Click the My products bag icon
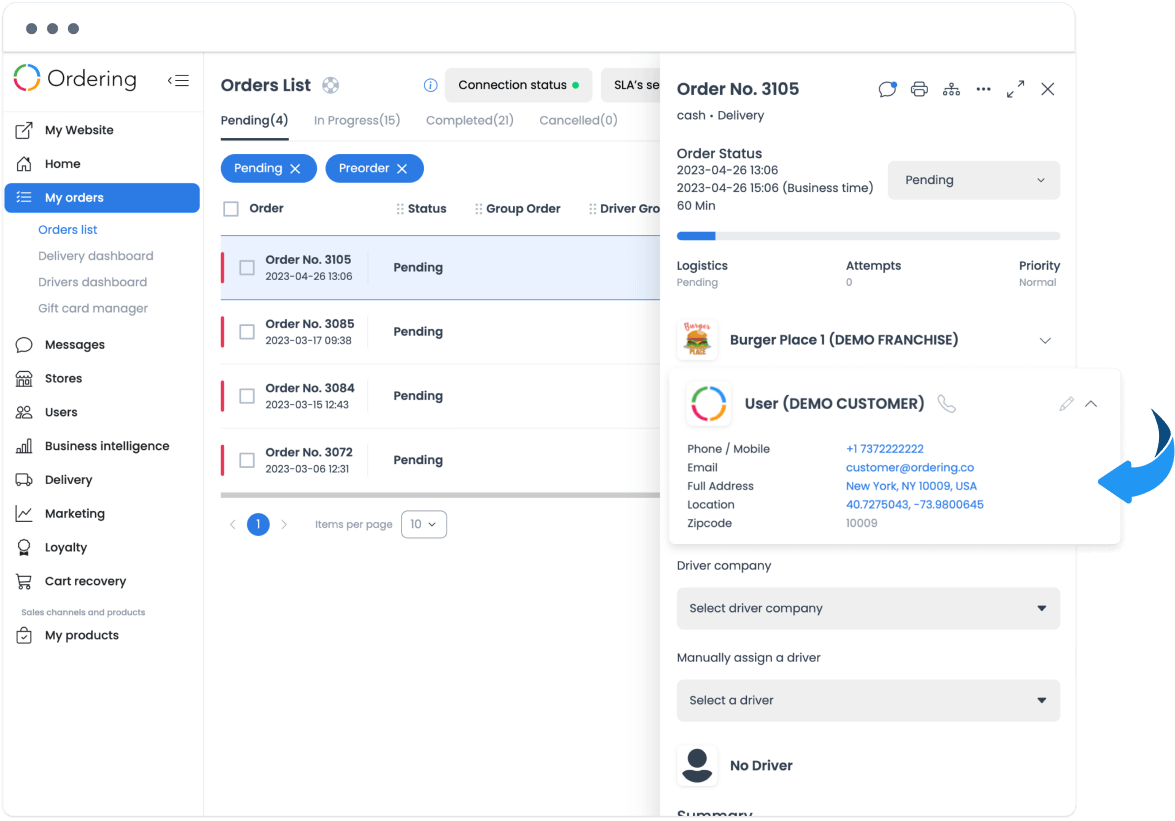The width and height of the screenshot is (1175, 821). pos(24,635)
